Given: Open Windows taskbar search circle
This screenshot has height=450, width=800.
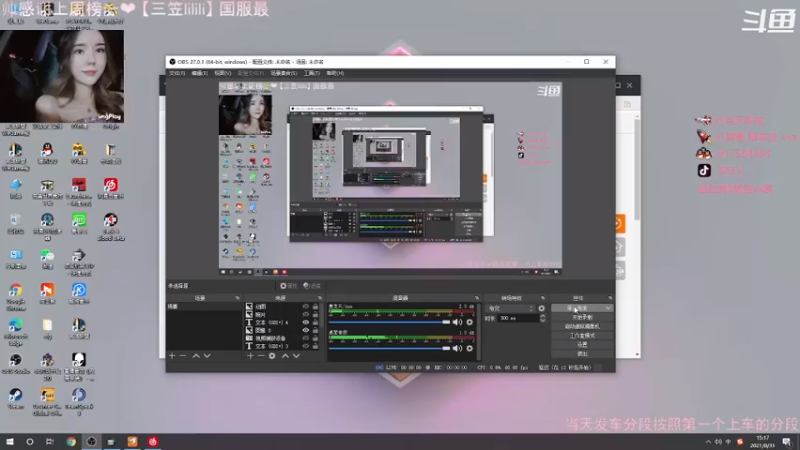Looking at the screenshot, I should (x=30, y=442).
